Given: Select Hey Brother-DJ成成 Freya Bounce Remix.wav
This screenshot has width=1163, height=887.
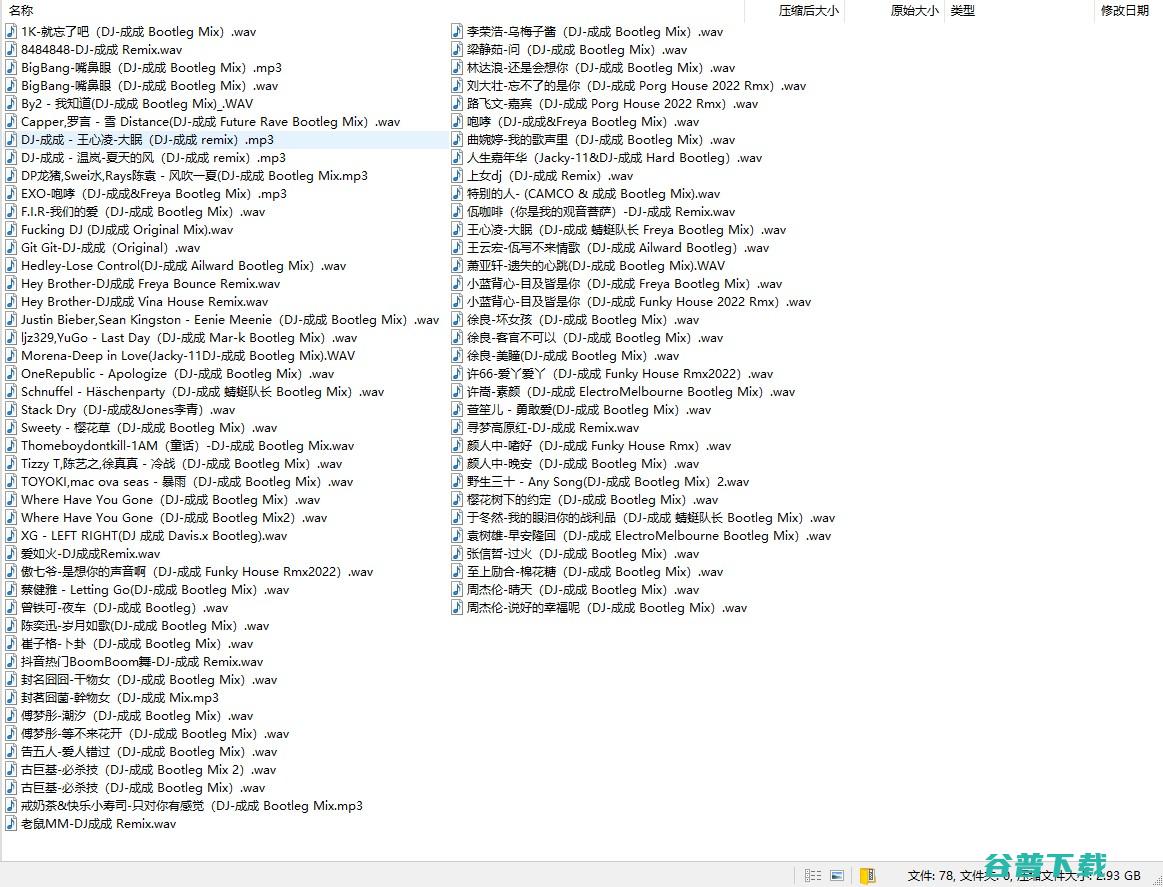Looking at the screenshot, I should (151, 283).
